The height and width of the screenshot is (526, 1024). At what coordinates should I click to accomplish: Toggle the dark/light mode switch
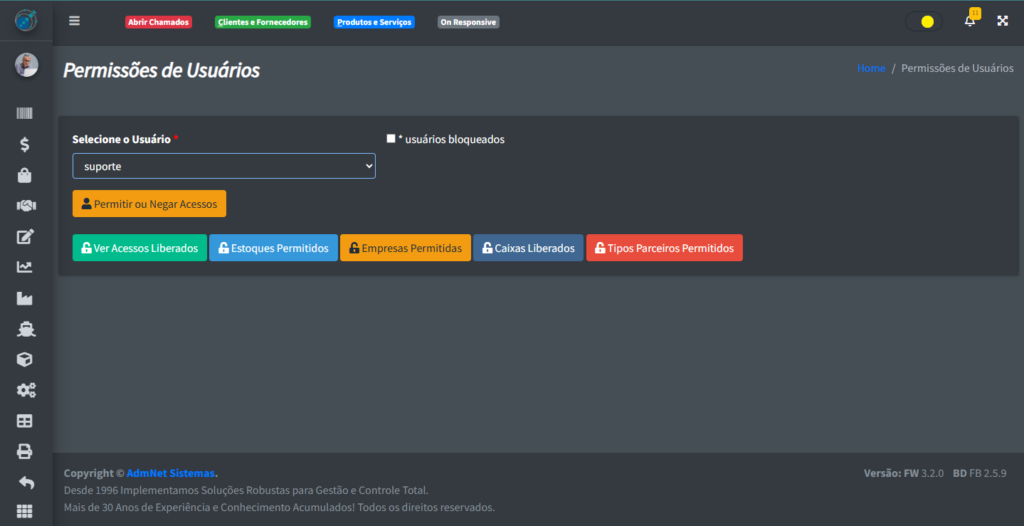coord(923,22)
